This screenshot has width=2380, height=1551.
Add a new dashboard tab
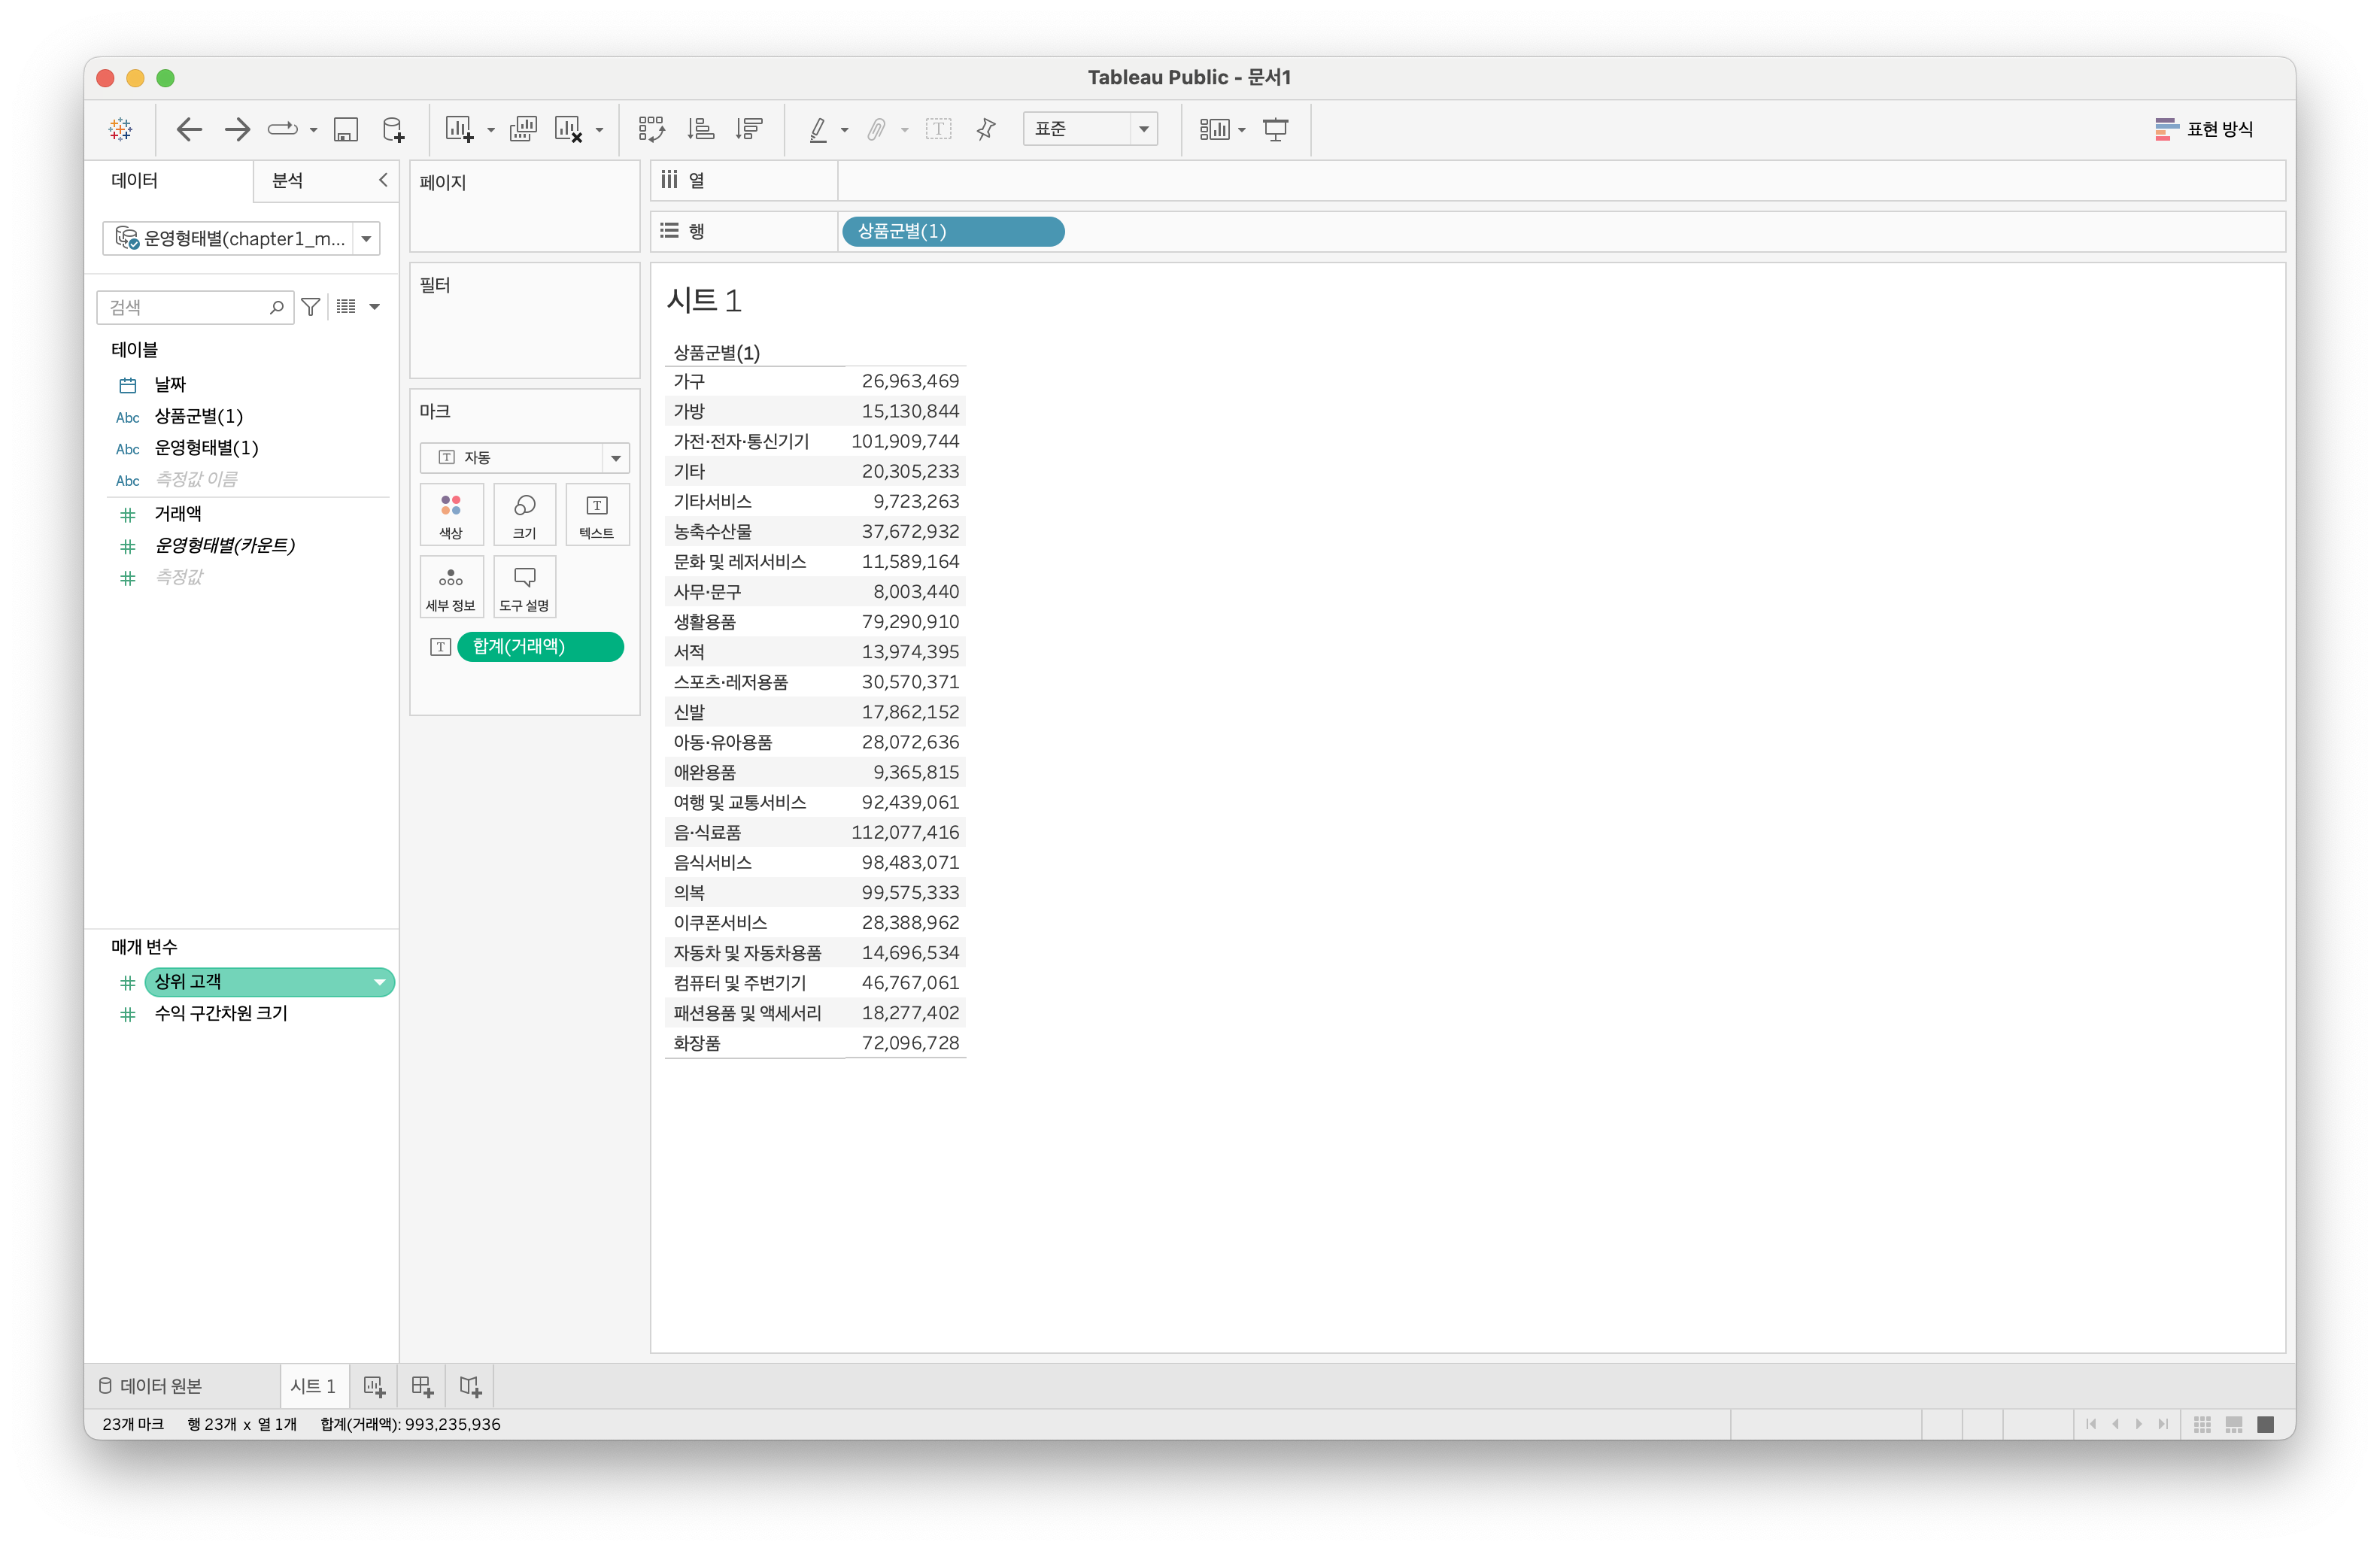pyautogui.click(x=422, y=1386)
